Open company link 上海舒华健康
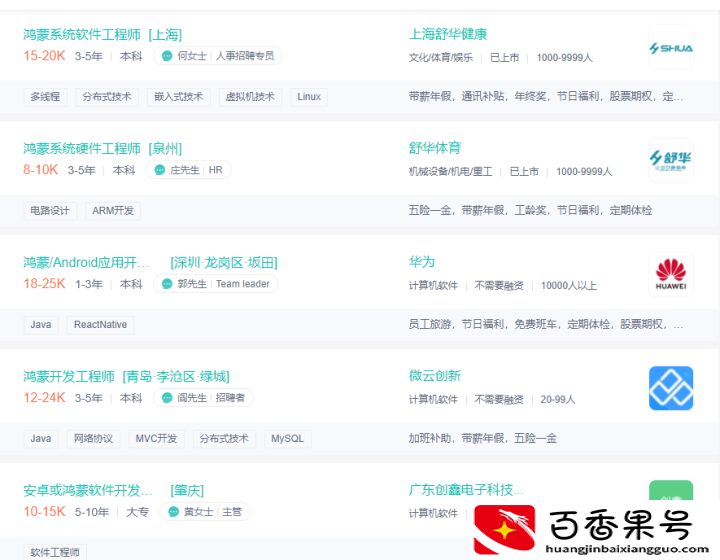The width and height of the screenshot is (720, 560). (448, 34)
